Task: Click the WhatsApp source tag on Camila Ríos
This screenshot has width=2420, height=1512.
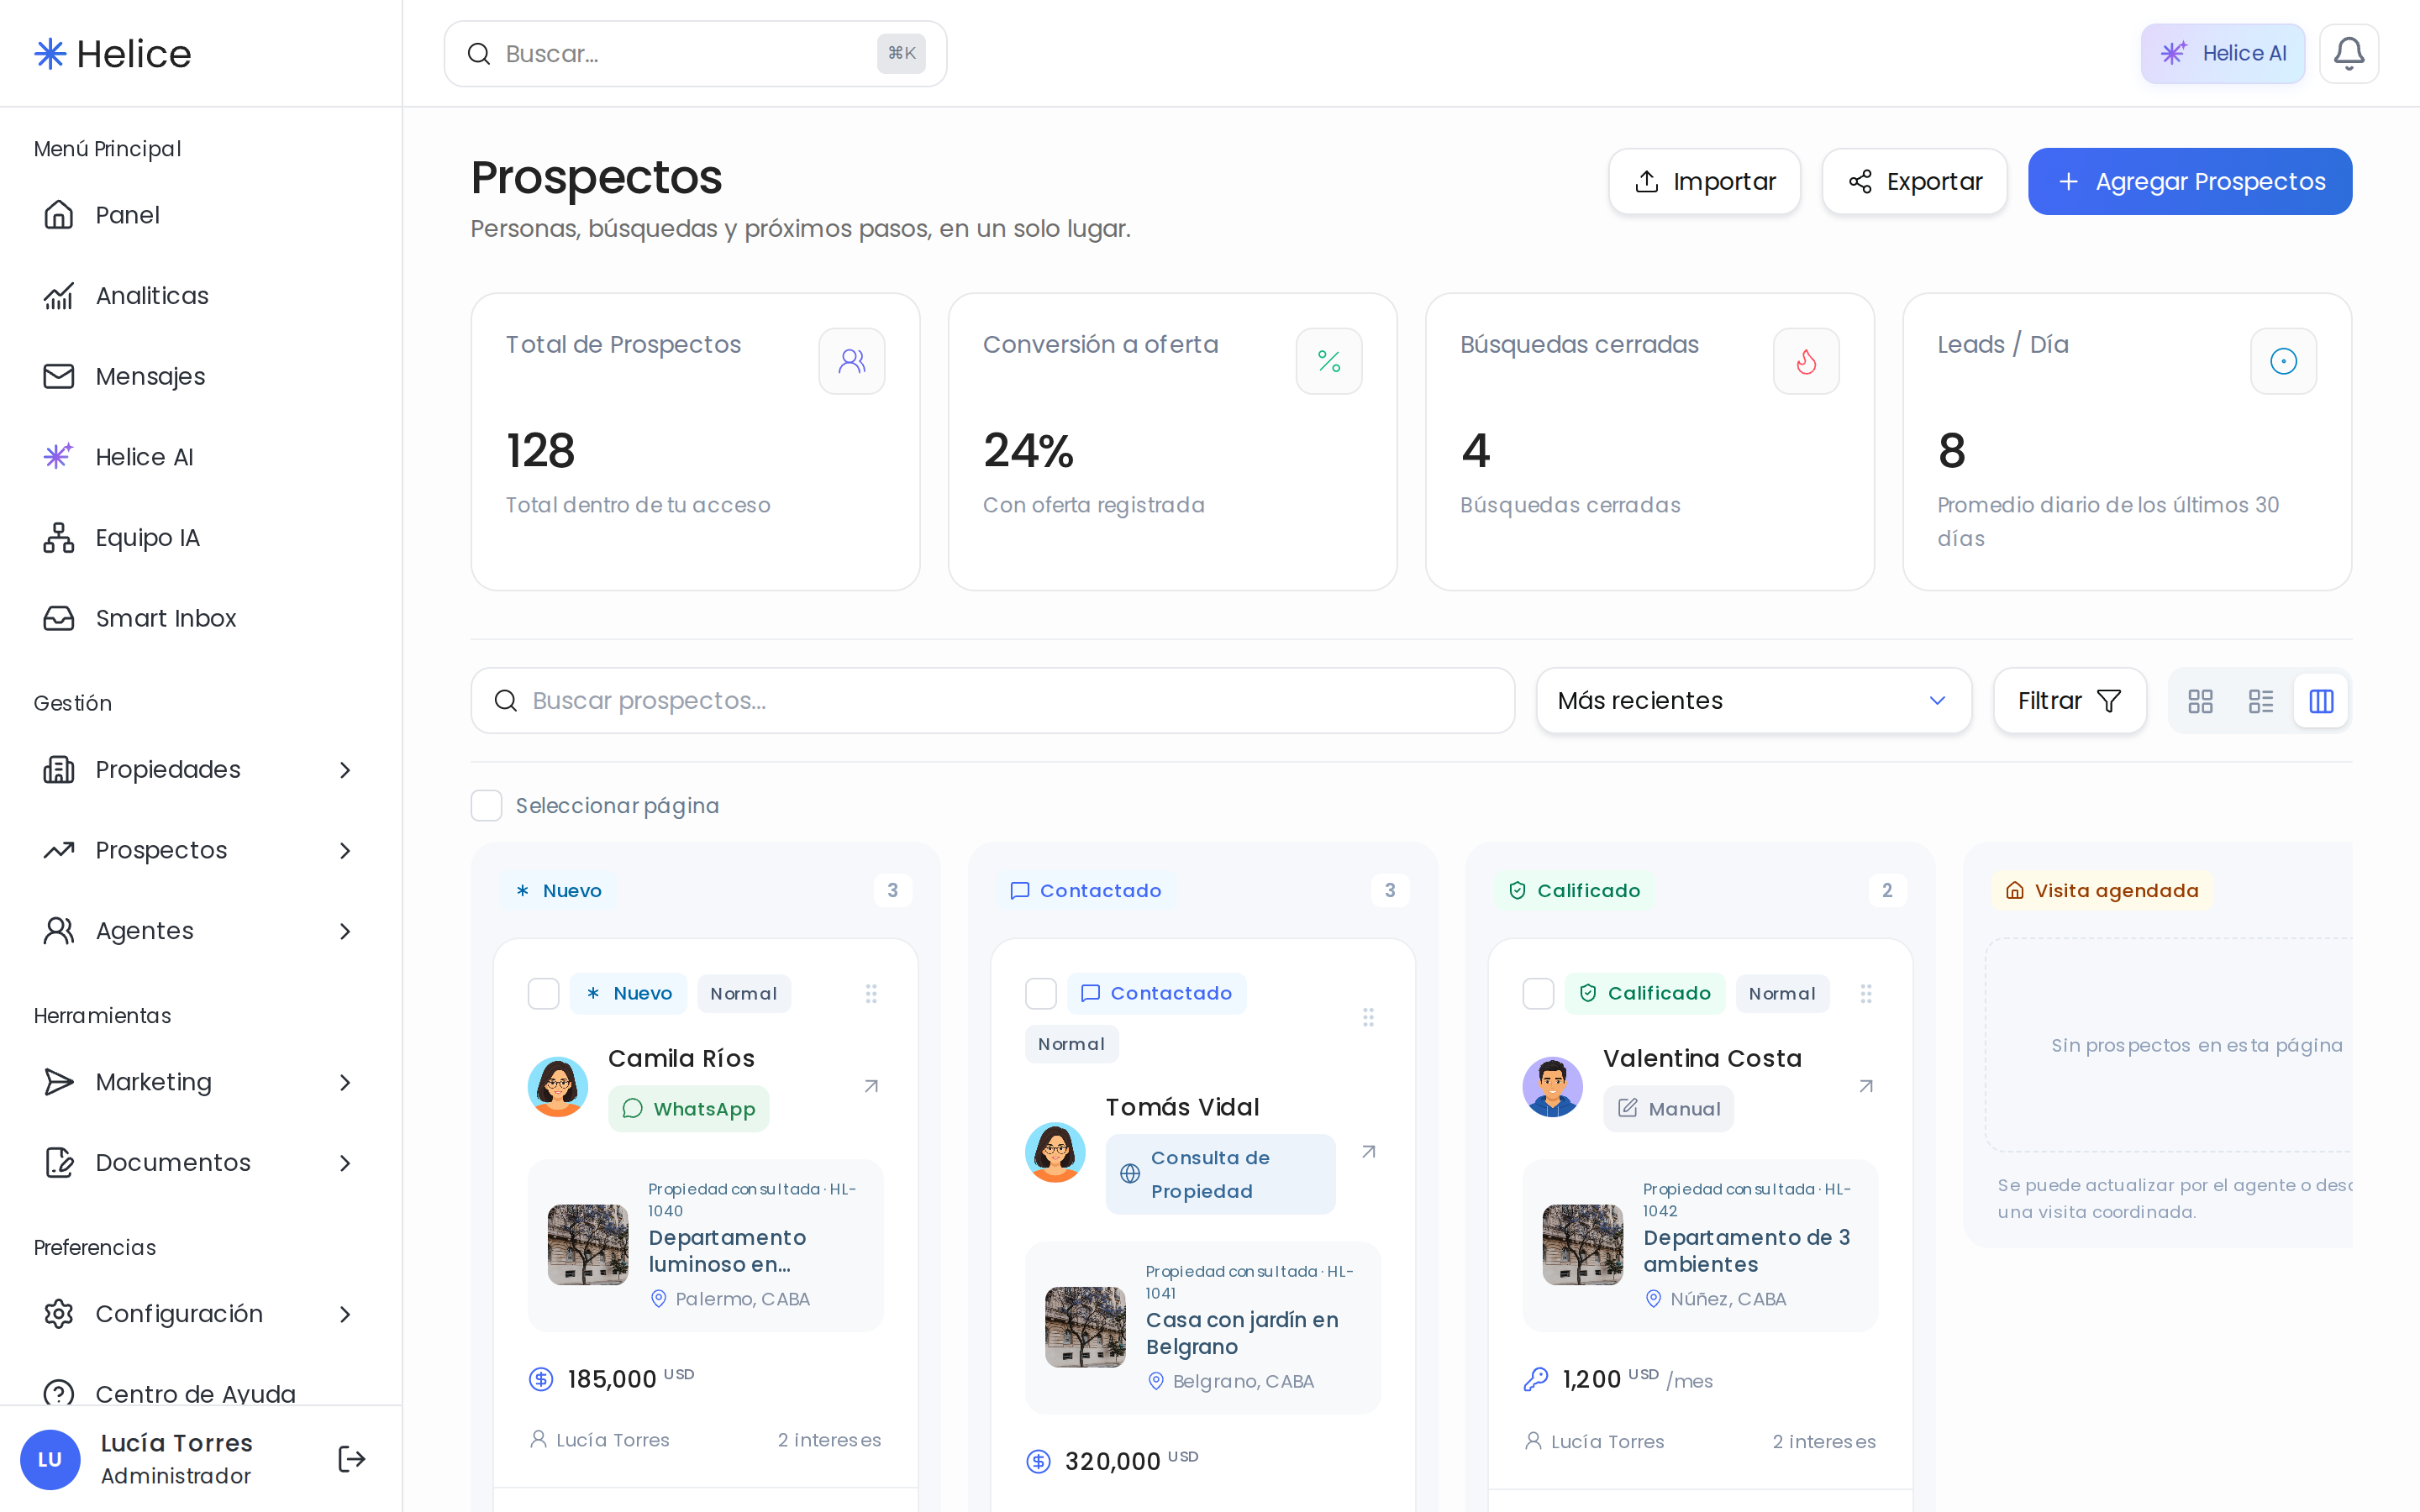Action: click(x=689, y=1109)
